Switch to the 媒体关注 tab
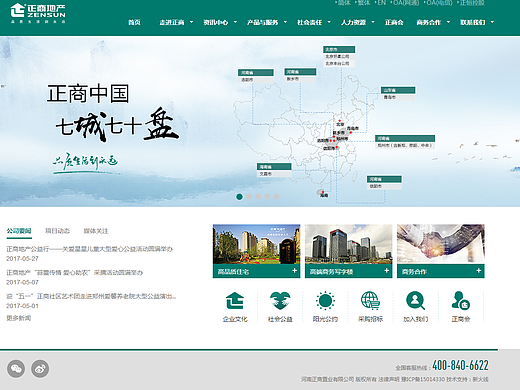The width and height of the screenshot is (520, 390). point(96,231)
